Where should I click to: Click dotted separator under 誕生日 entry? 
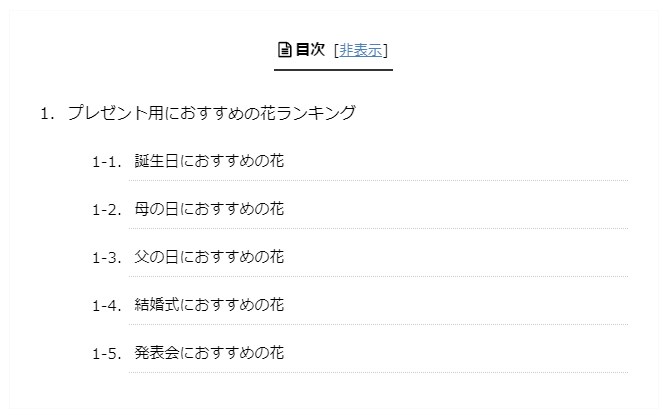(378, 181)
